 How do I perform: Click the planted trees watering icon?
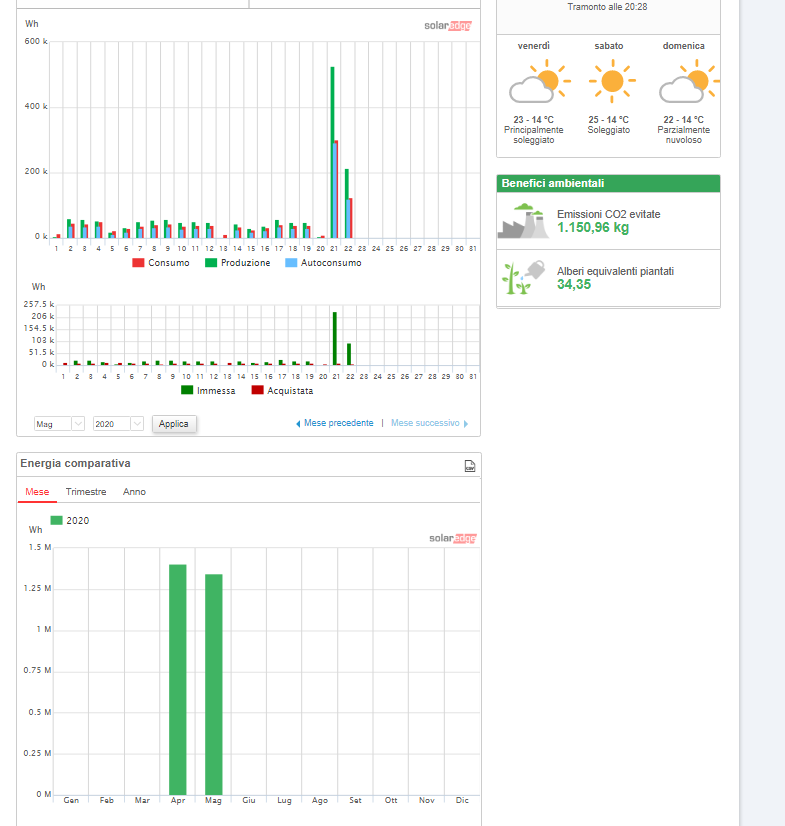pyautogui.click(x=524, y=277)
